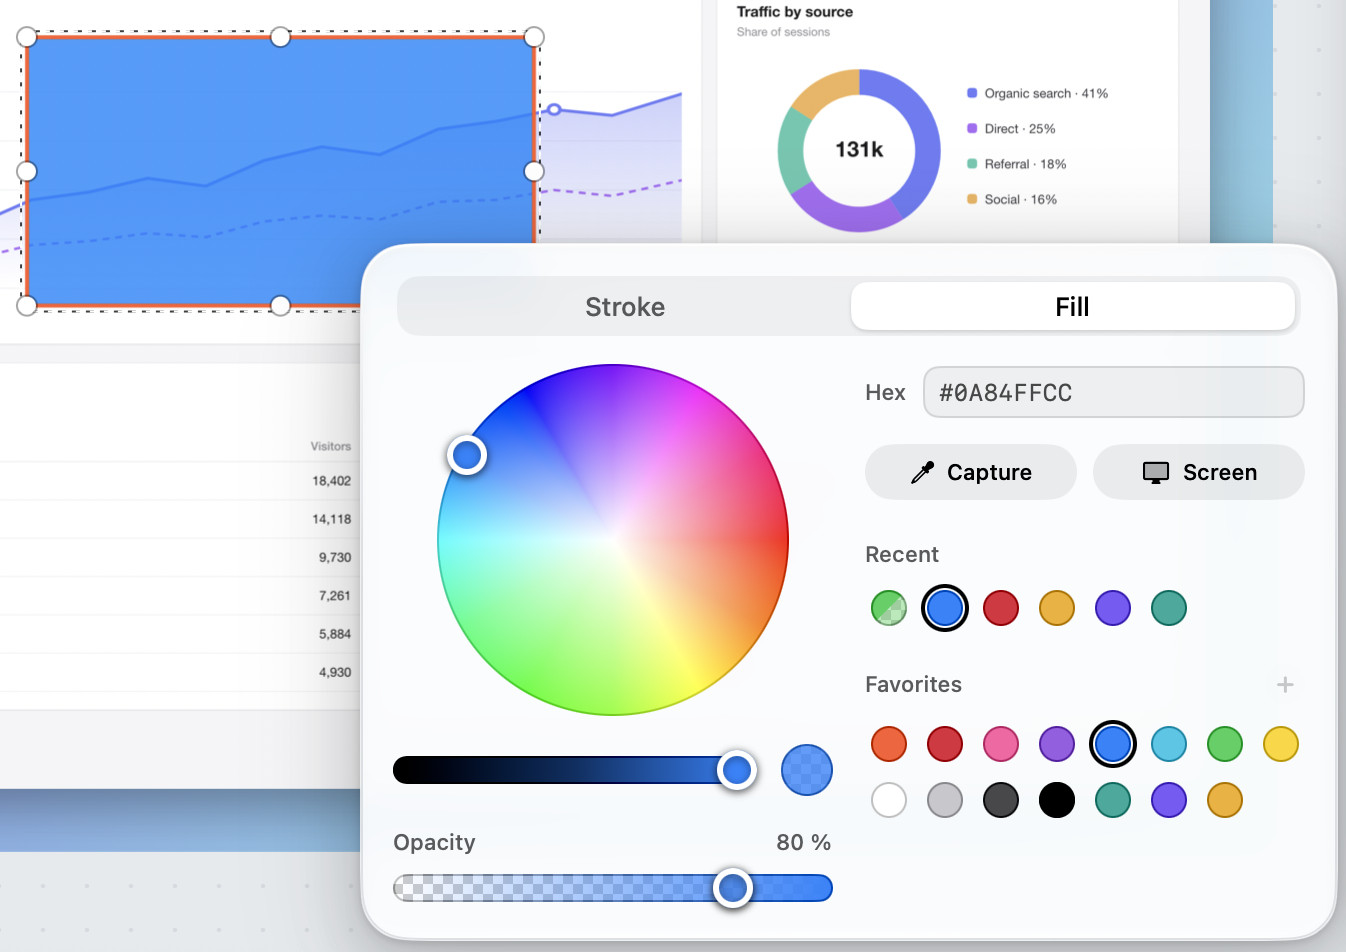The height and width of the screenshot is (952, 1346).
Task: Select the sky blue Favorites swatch
Action: point(1169,744)
